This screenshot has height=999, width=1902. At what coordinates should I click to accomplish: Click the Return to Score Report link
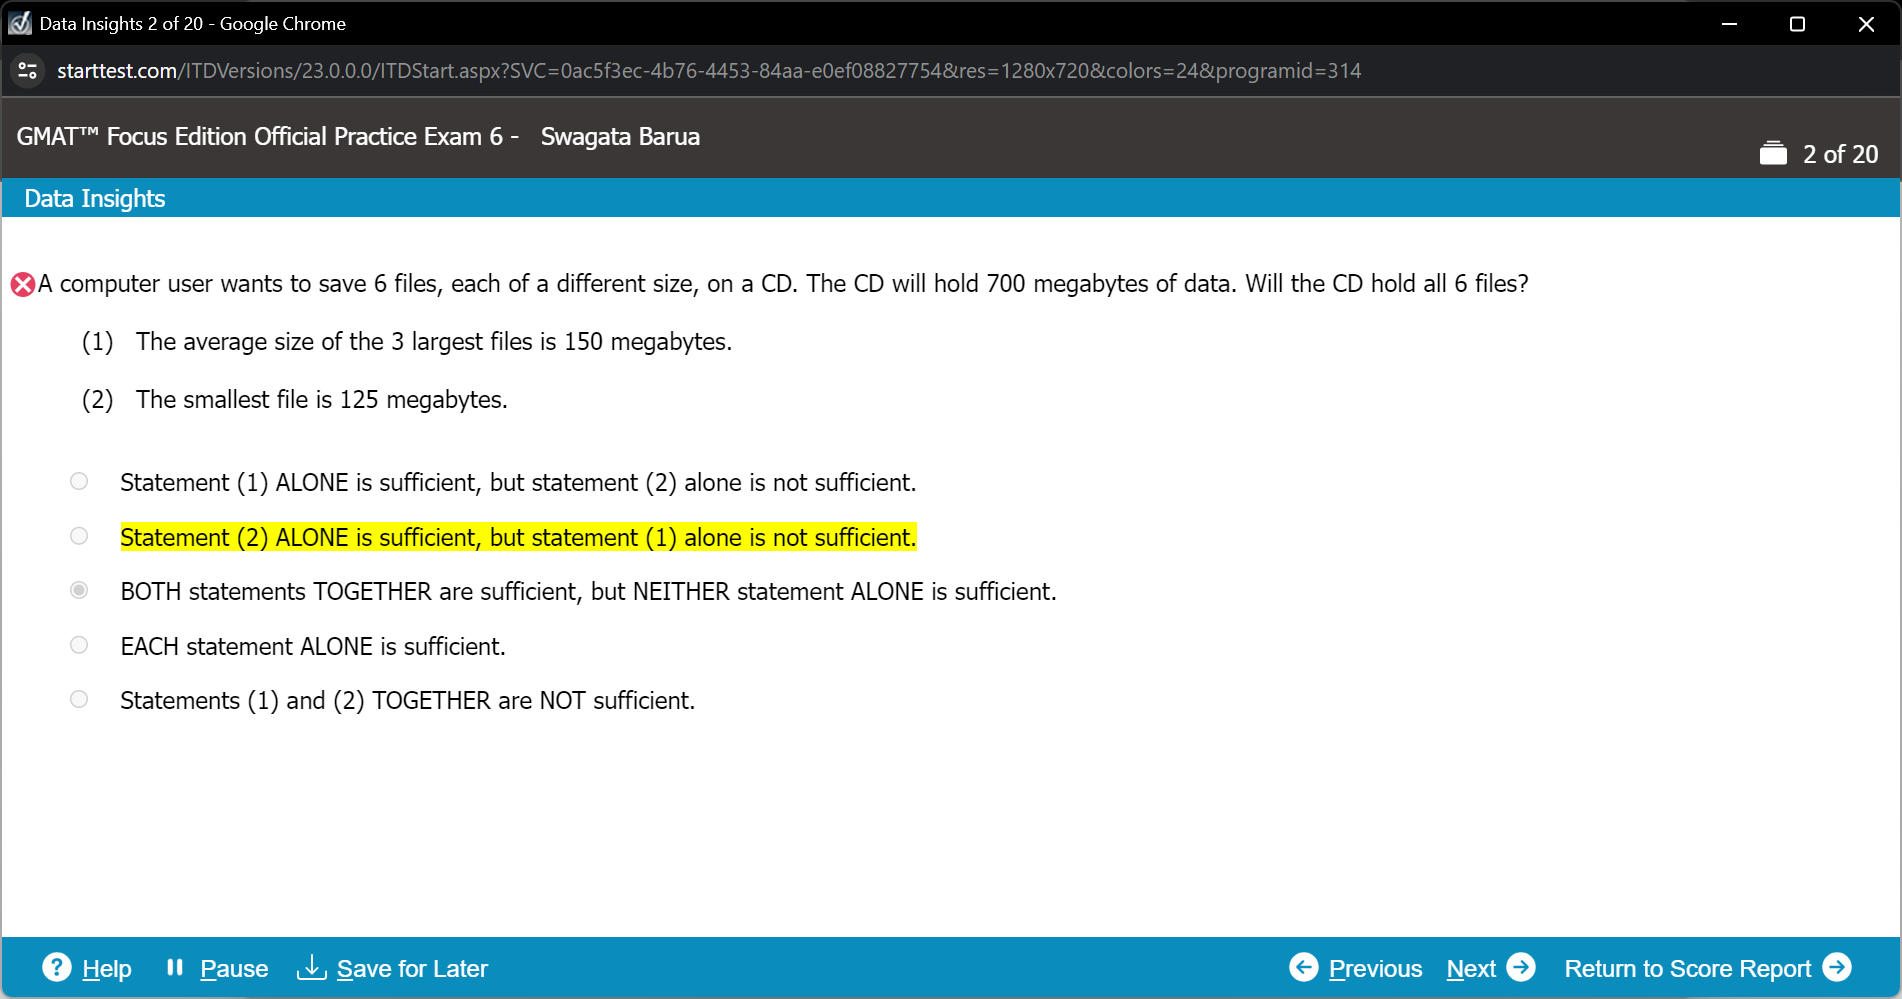1687,967
